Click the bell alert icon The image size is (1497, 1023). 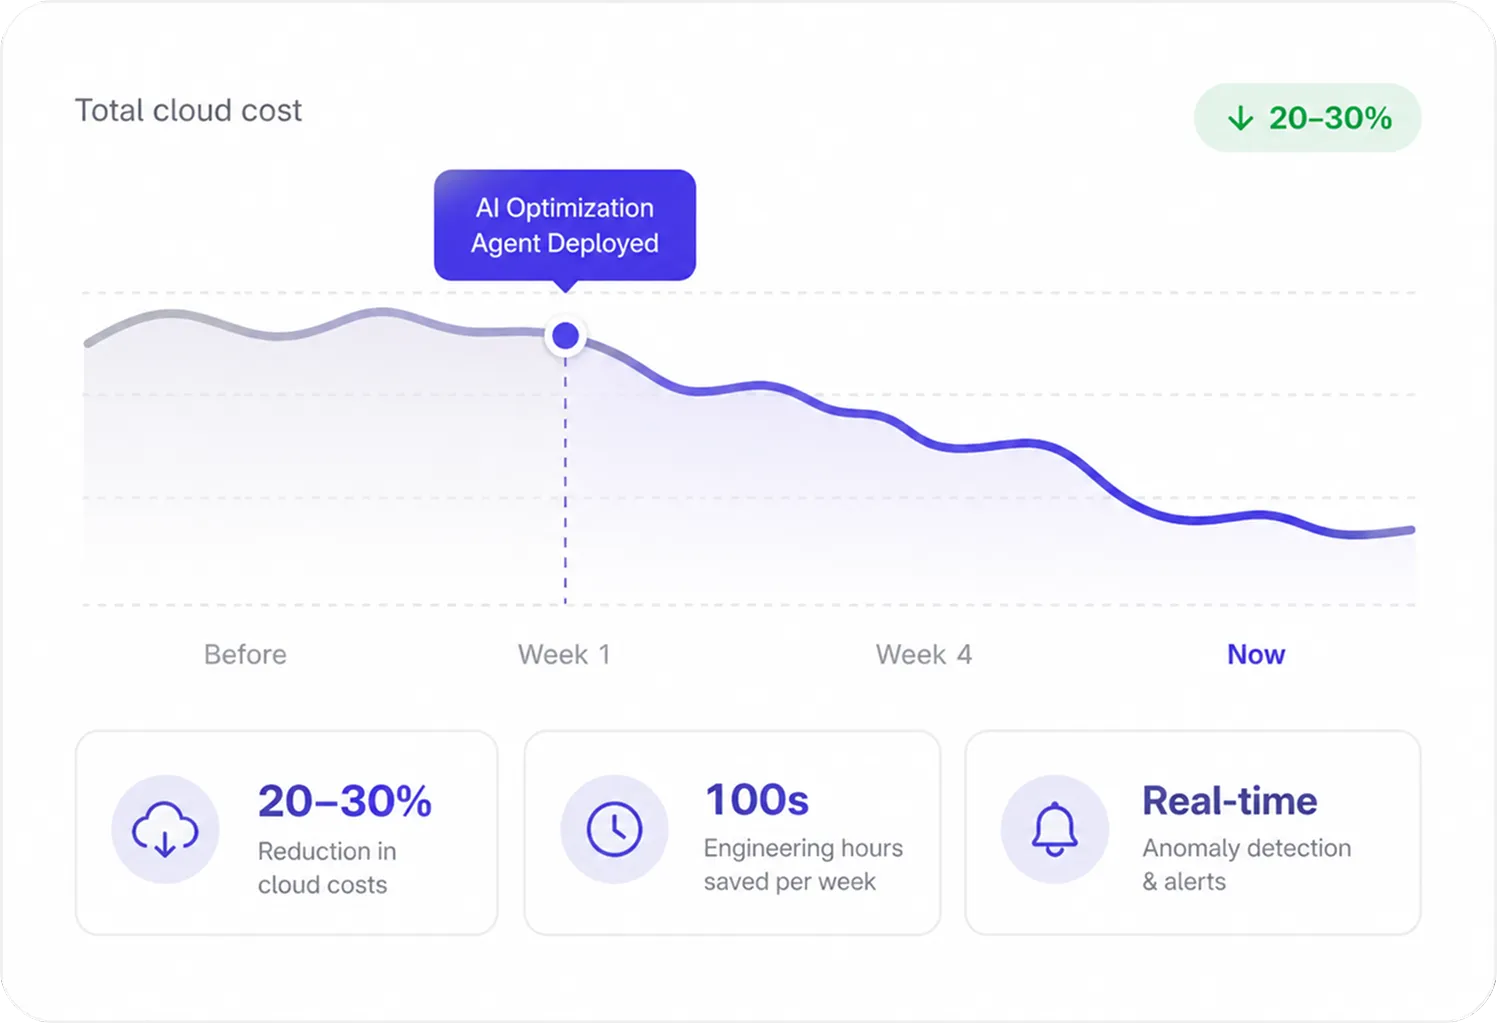(1055, 829)
